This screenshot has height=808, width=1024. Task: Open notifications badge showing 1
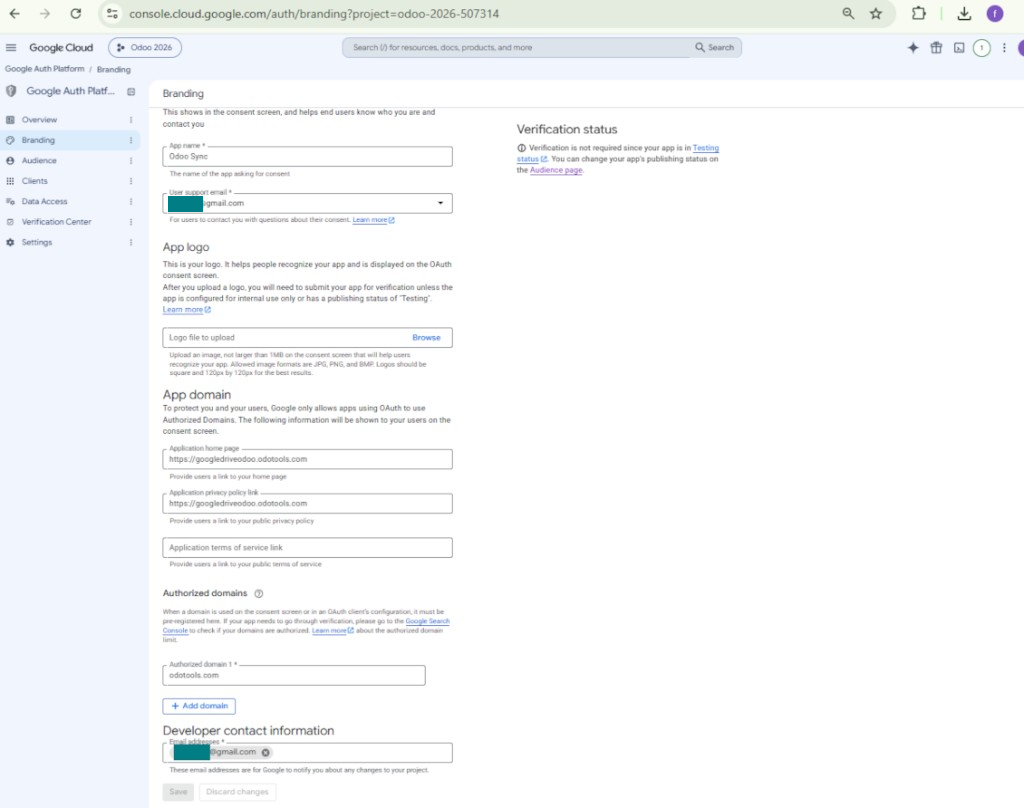coord(982,48)
